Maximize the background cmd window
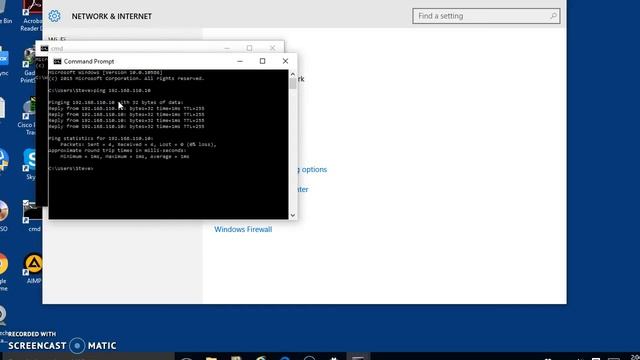Screen dimensions: 640x360 (x=249, y=48)
